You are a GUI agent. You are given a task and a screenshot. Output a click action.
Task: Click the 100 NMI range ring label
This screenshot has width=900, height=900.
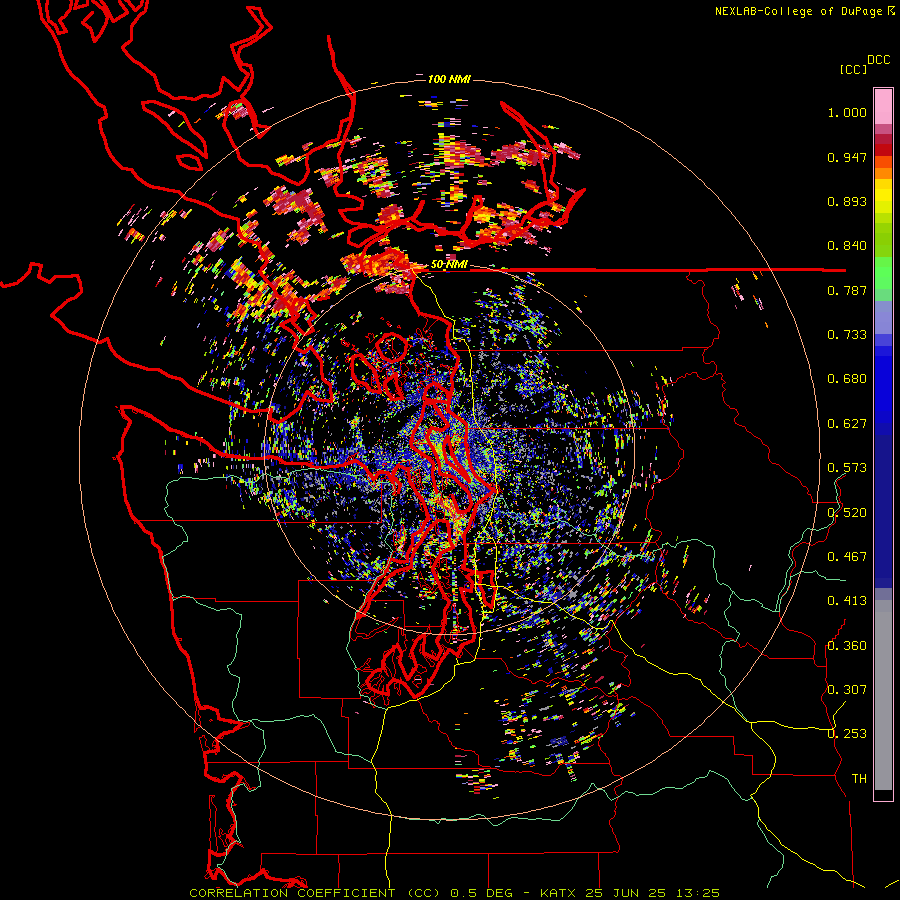coord(449,79)
